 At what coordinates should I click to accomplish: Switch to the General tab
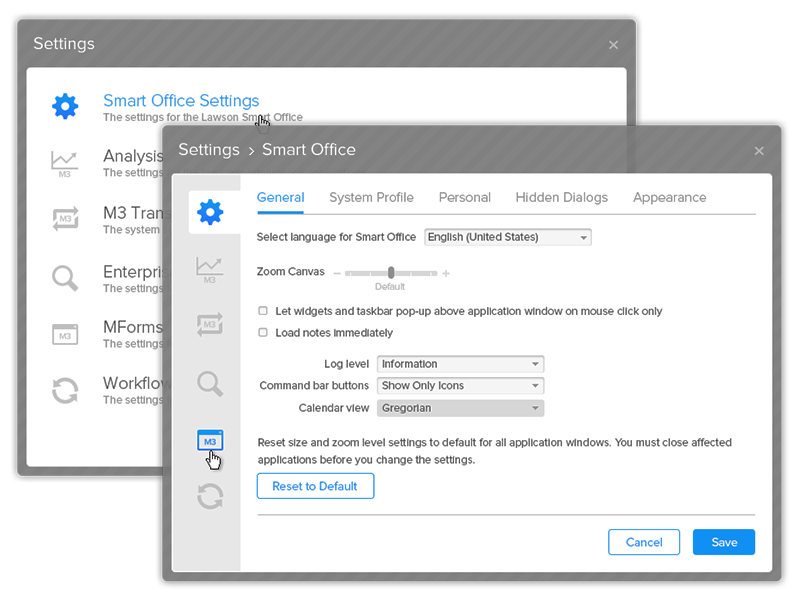pyautogui.click(x=281, y=197)
